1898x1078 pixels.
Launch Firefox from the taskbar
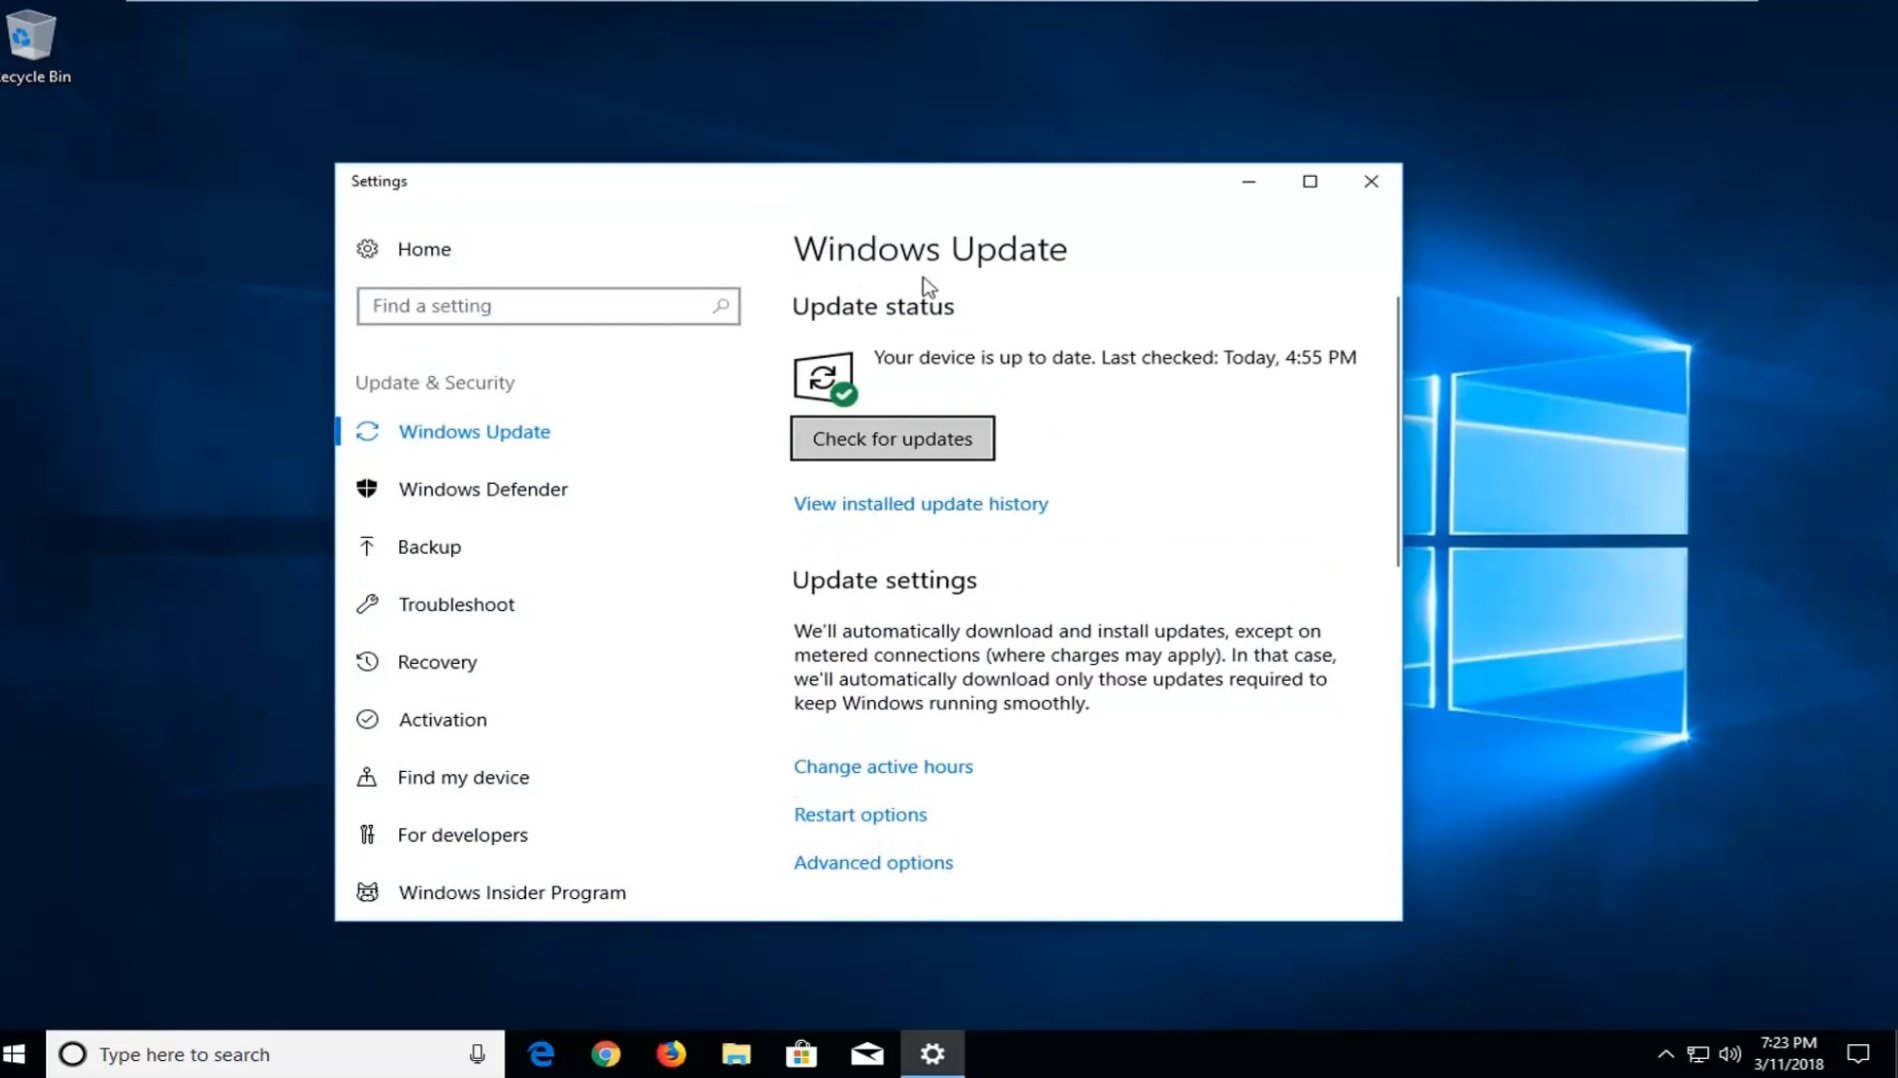671,1054
